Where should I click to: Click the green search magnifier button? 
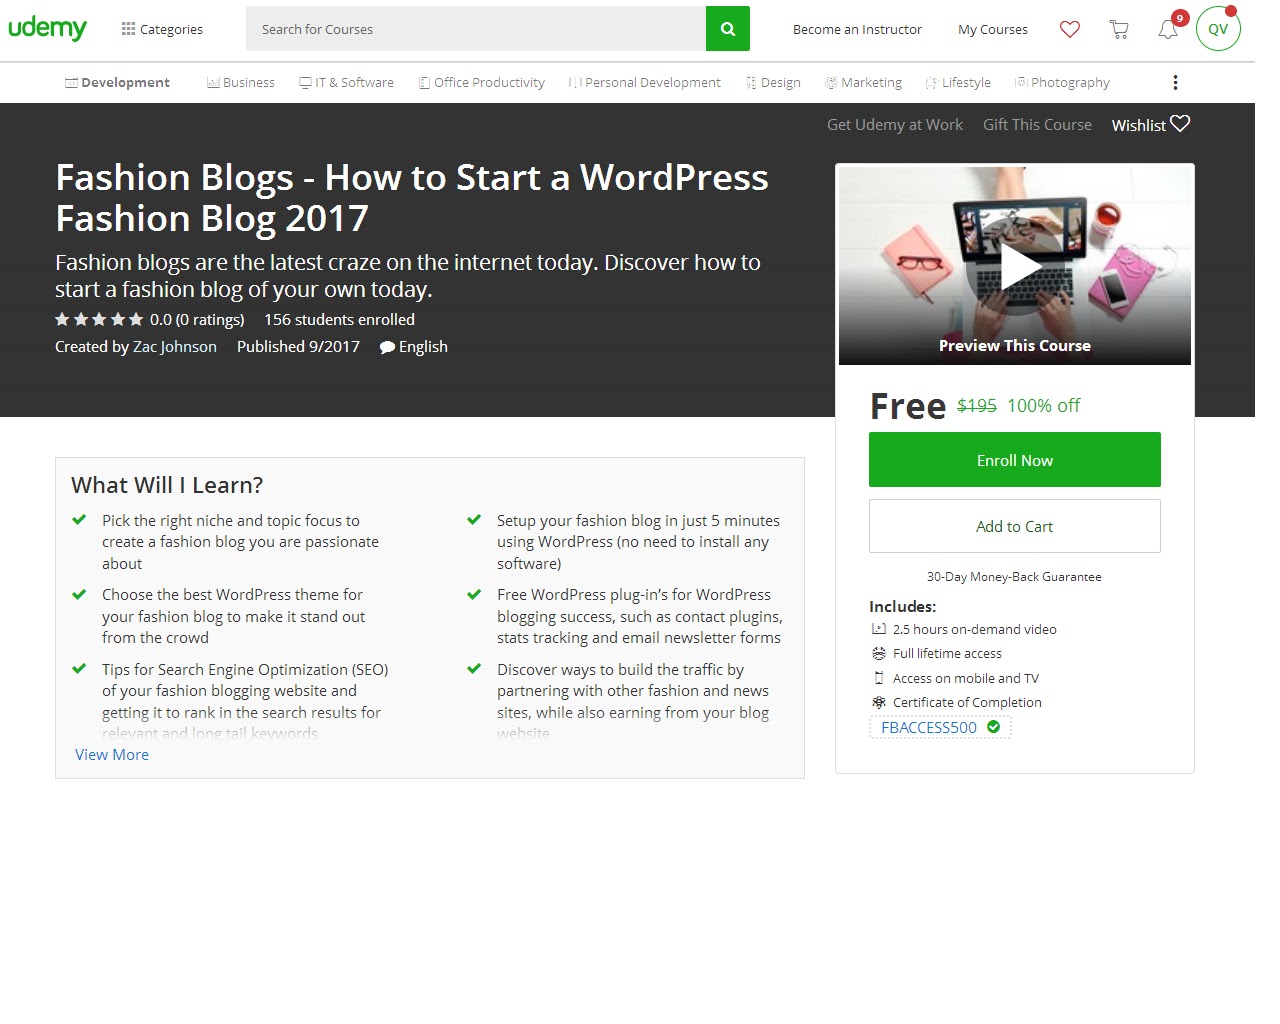[728, 29]
